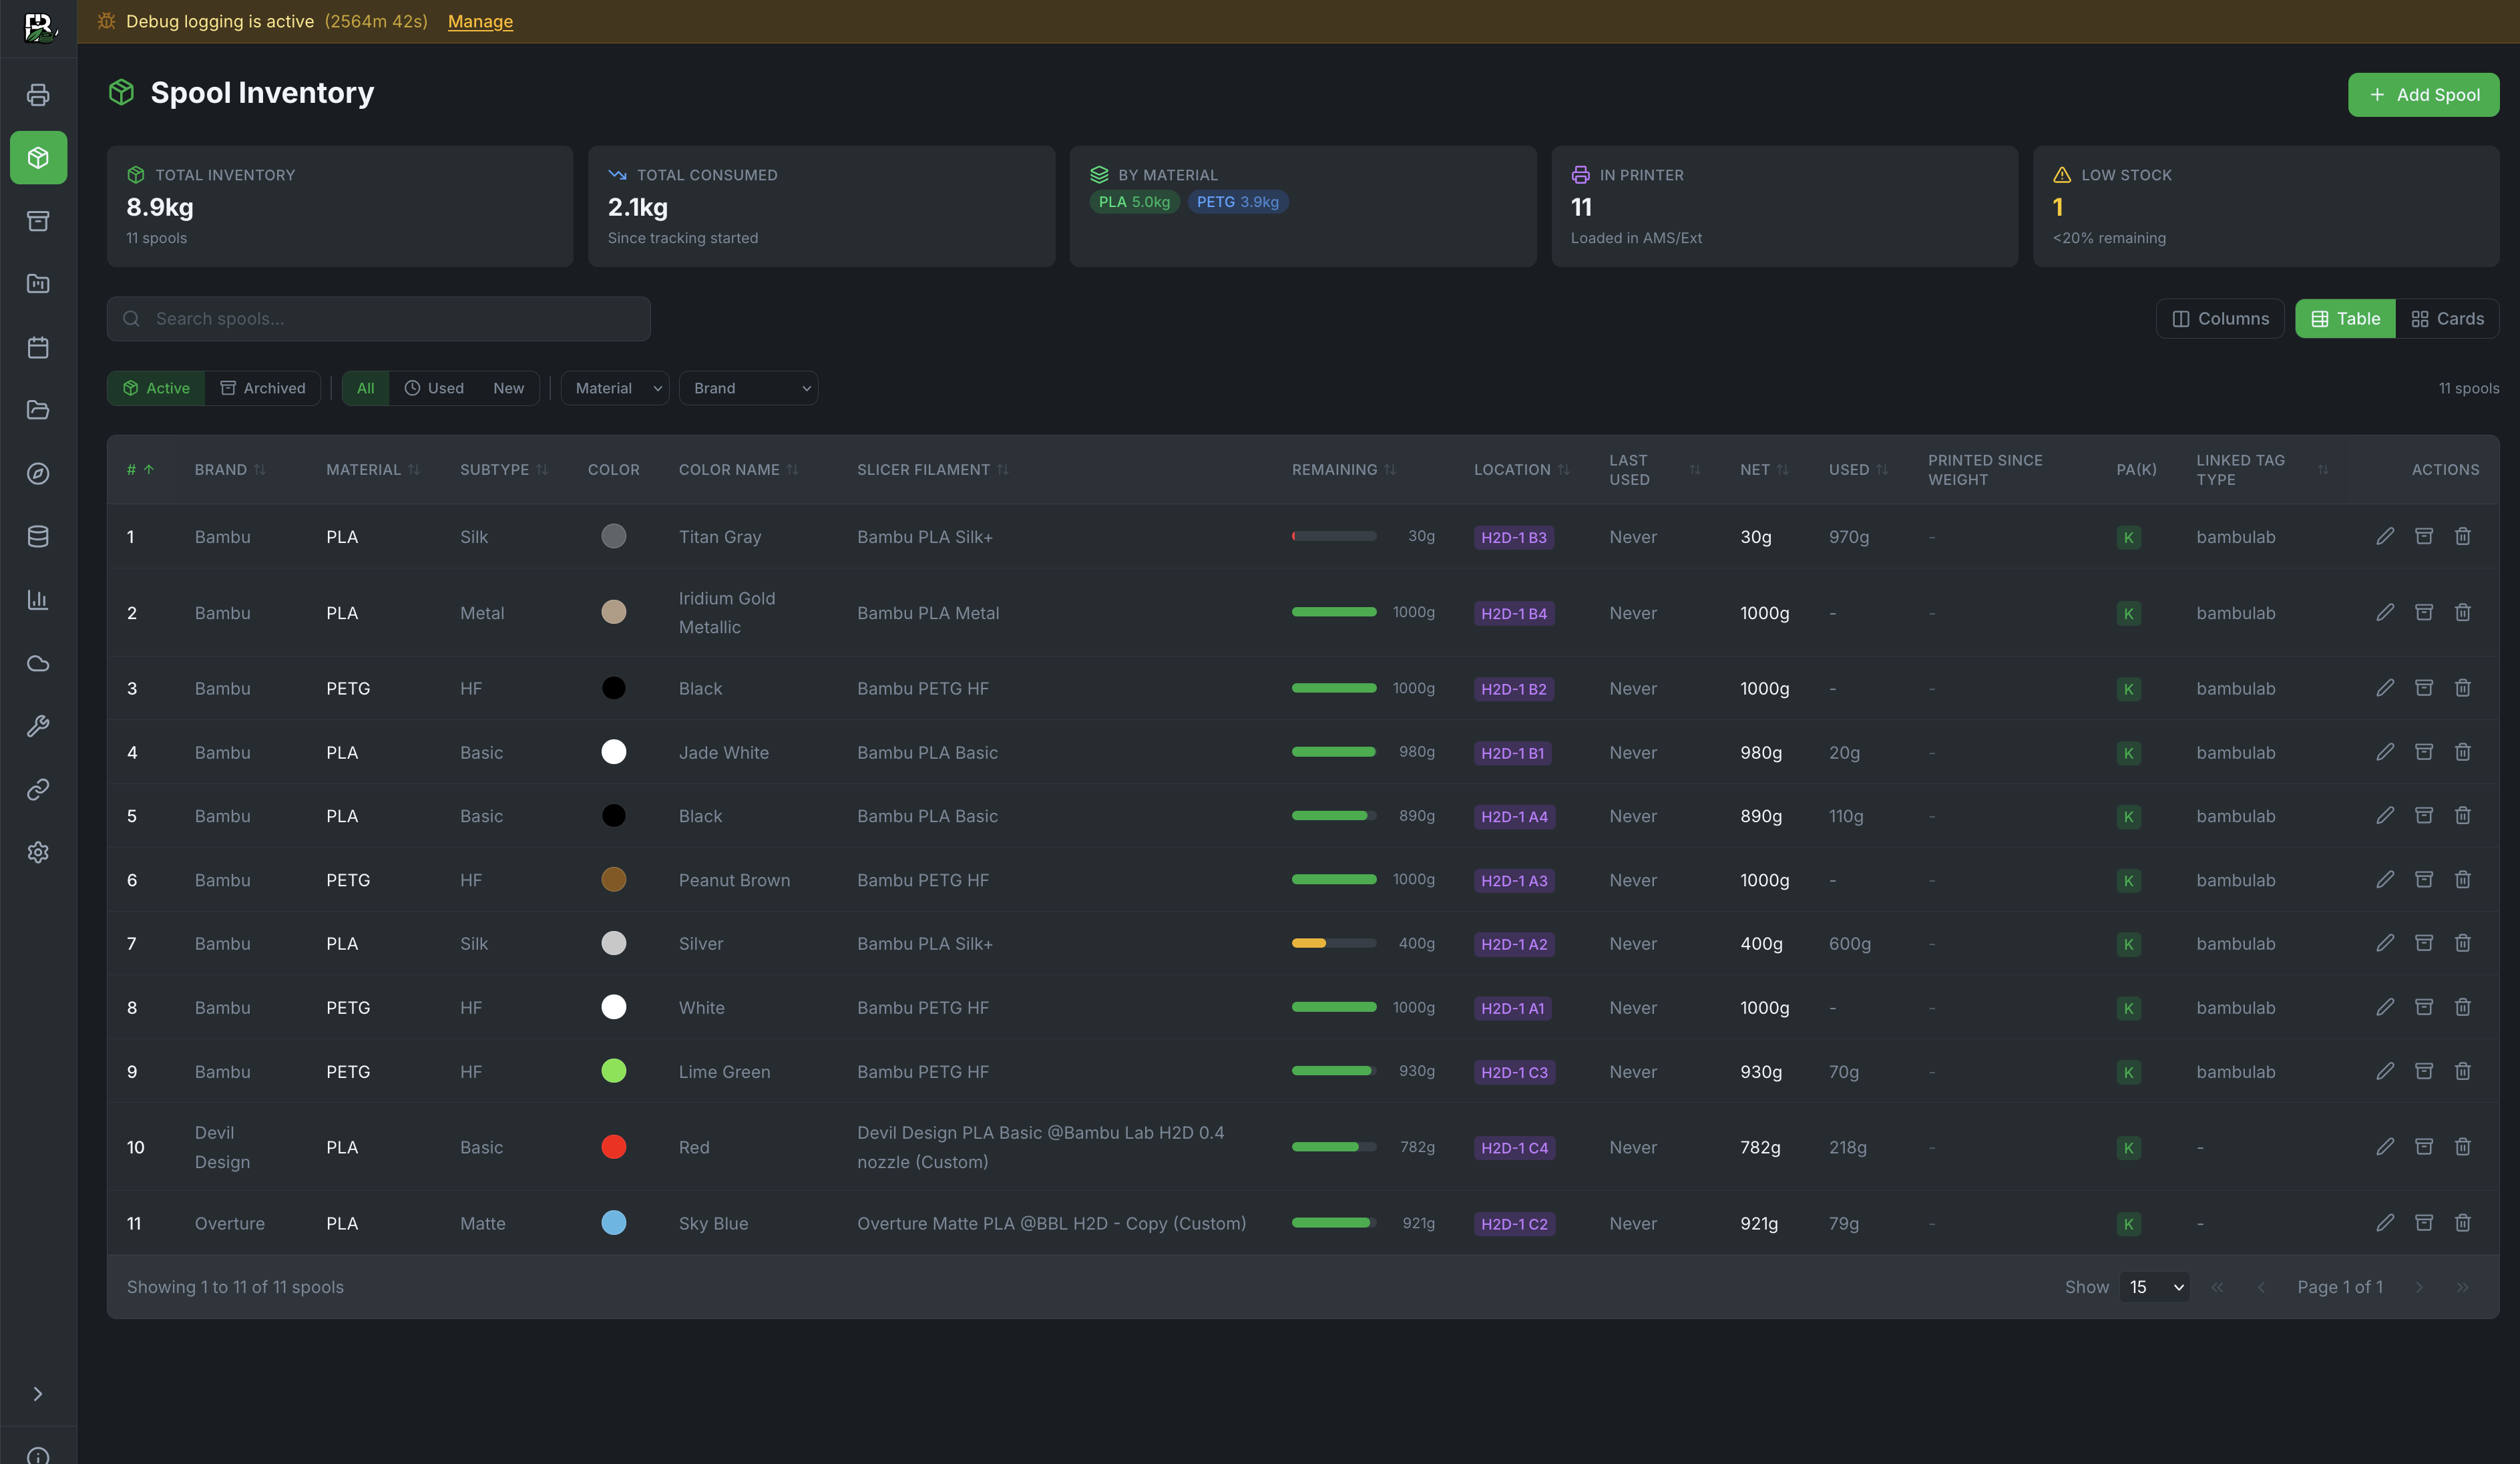2520x1464 pixels.
Task: Select the Spool Inventory sidebar icon
Action: click(38, 157)
